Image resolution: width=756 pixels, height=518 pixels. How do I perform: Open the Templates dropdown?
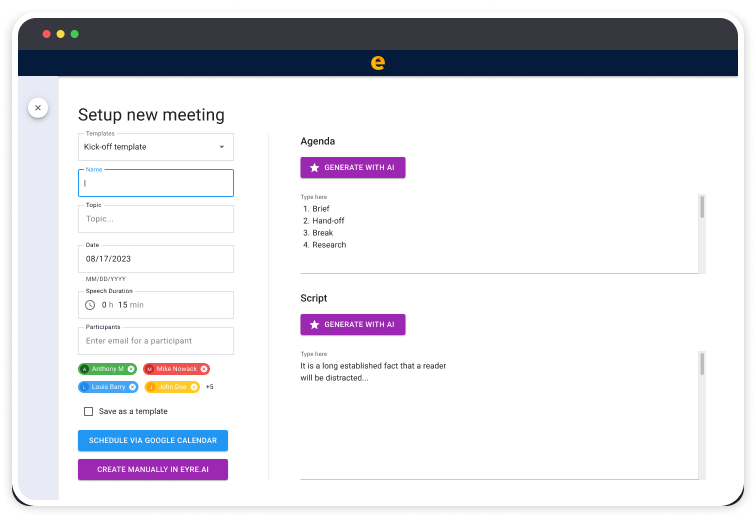tap(221, 147)
